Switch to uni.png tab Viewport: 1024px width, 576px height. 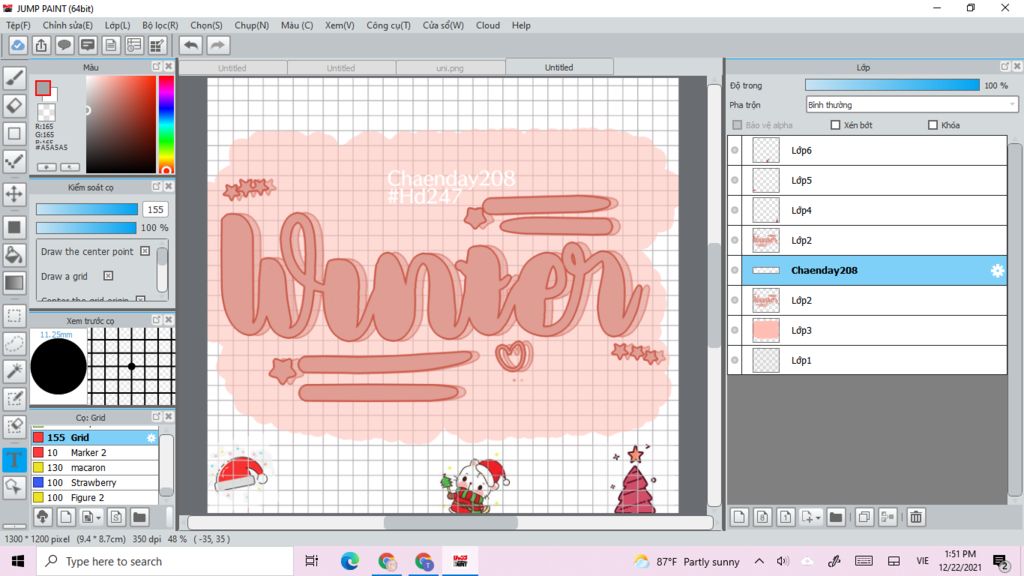450,67
